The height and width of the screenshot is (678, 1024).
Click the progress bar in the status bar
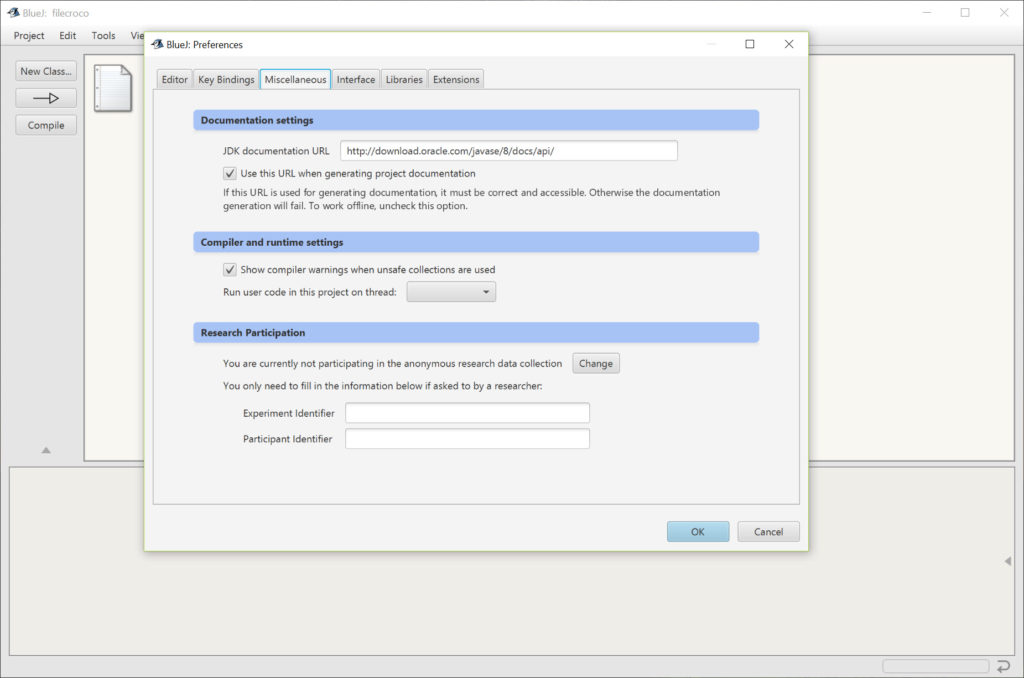pyautogui.click(x=936, y=666)
